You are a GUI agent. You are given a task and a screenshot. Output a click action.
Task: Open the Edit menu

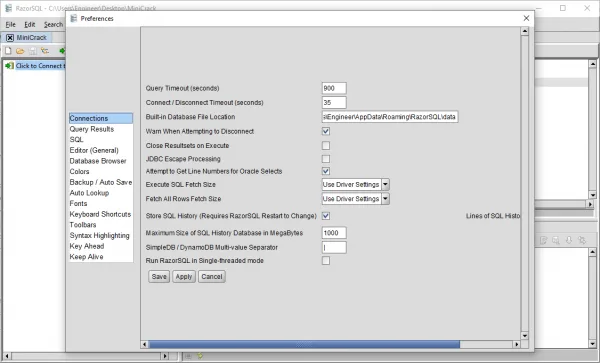point(29,24)
